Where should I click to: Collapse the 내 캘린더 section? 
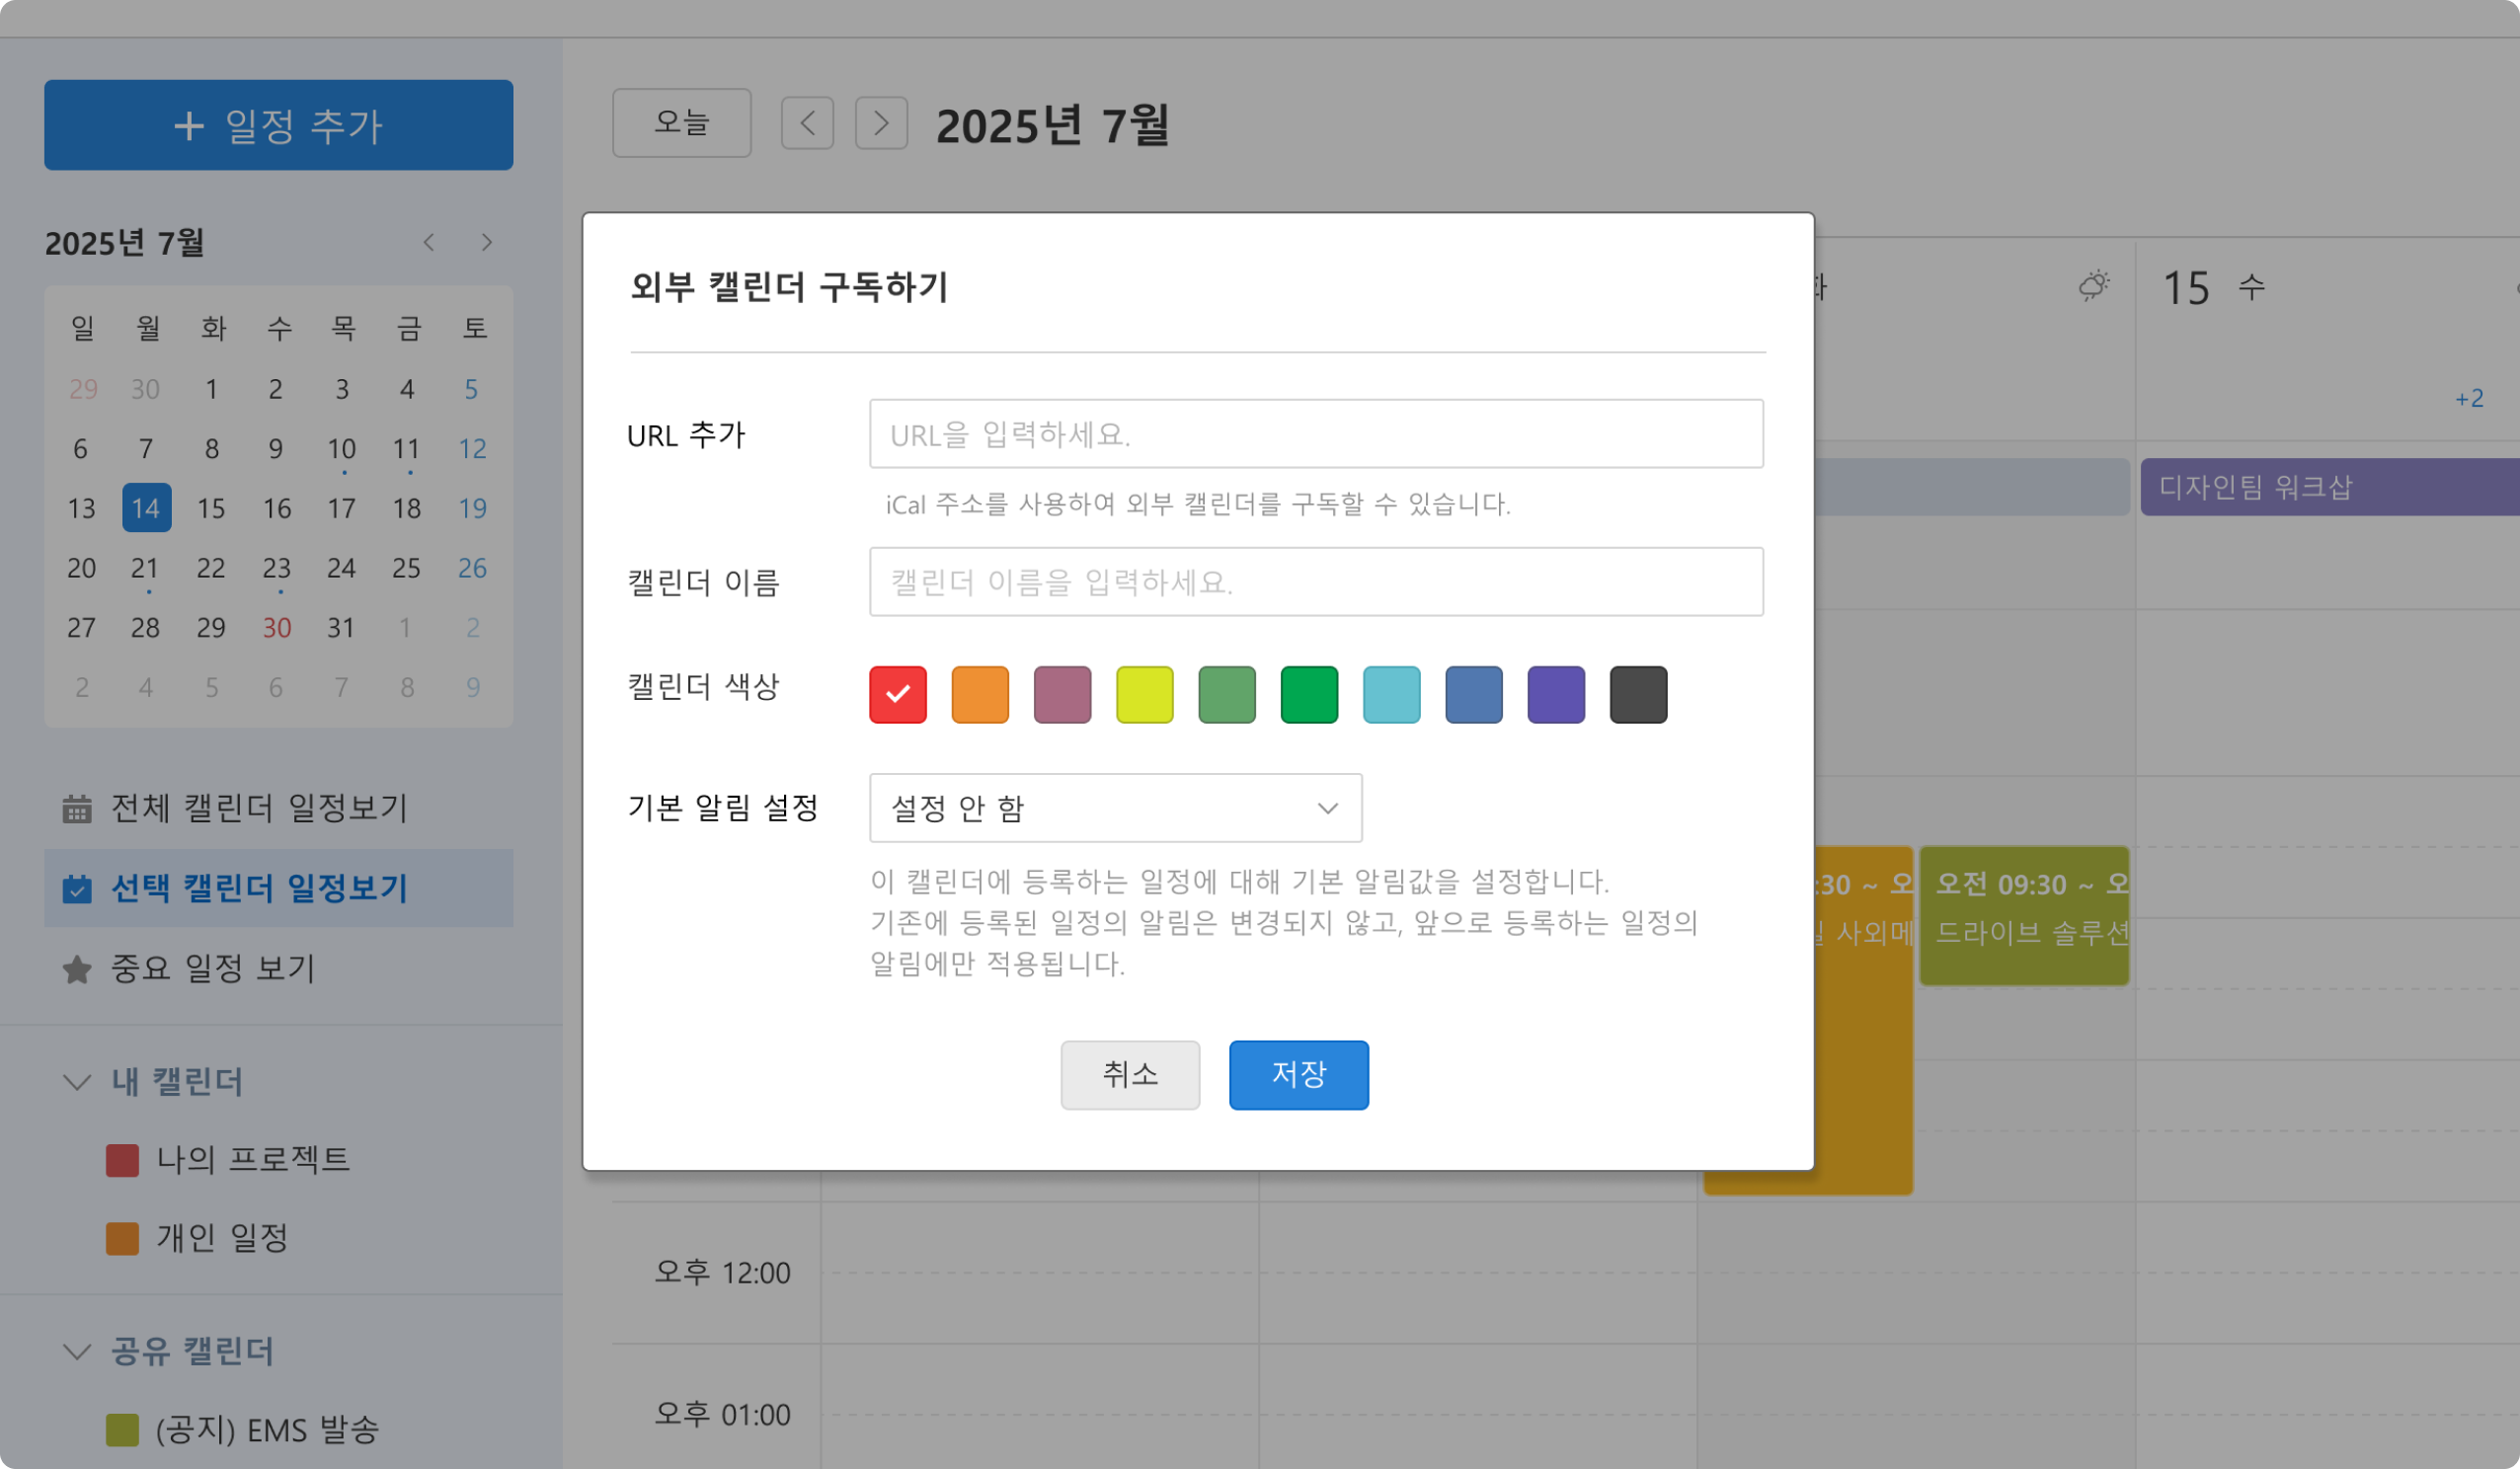(x=77, y=1082)
